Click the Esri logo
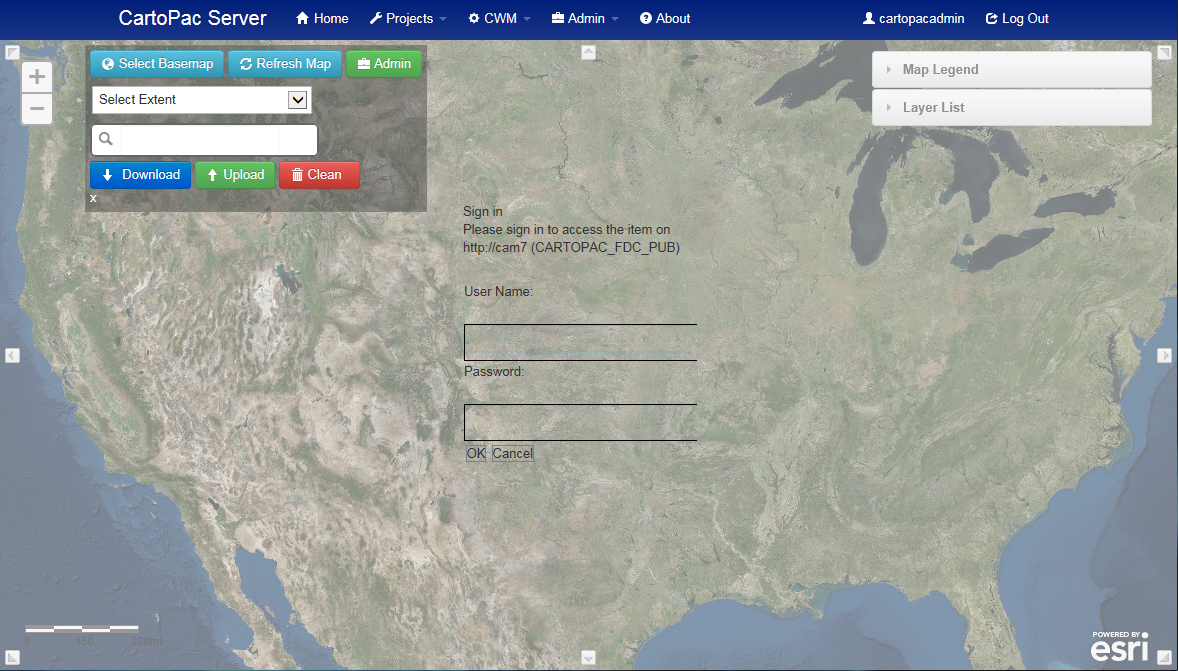Image resolution: width=1178 pixels, height=671 pixels. pos(1118,648)
